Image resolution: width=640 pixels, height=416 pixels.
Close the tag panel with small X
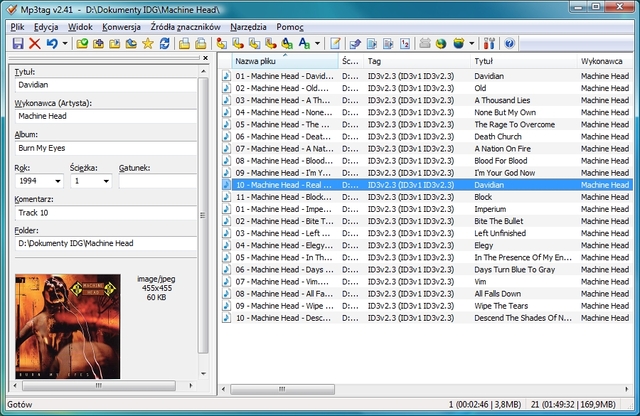point(205,58)
